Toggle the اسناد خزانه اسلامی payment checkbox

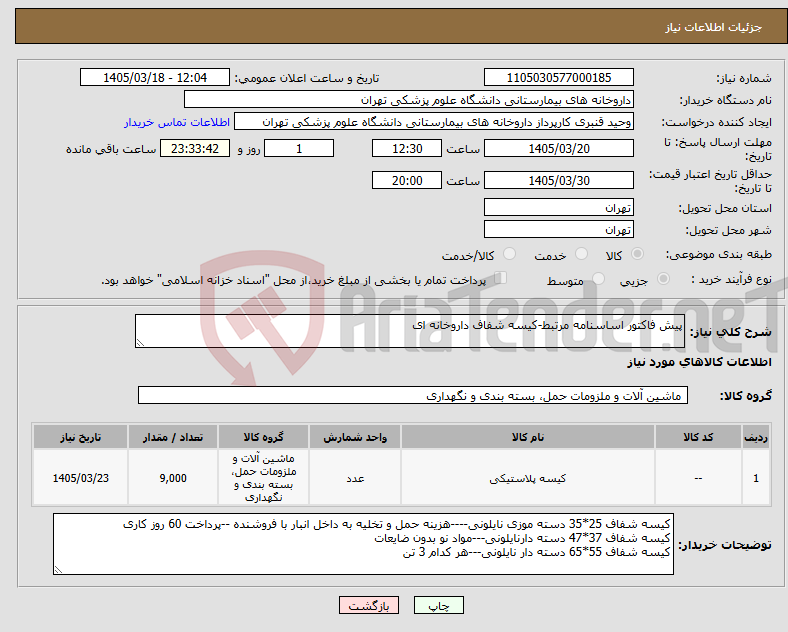501,278
